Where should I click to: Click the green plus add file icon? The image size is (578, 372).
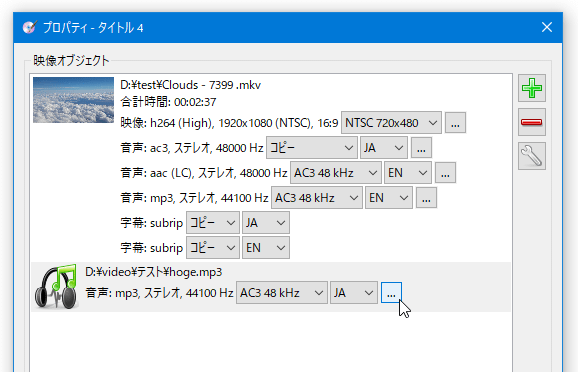(x=532, y=88)
